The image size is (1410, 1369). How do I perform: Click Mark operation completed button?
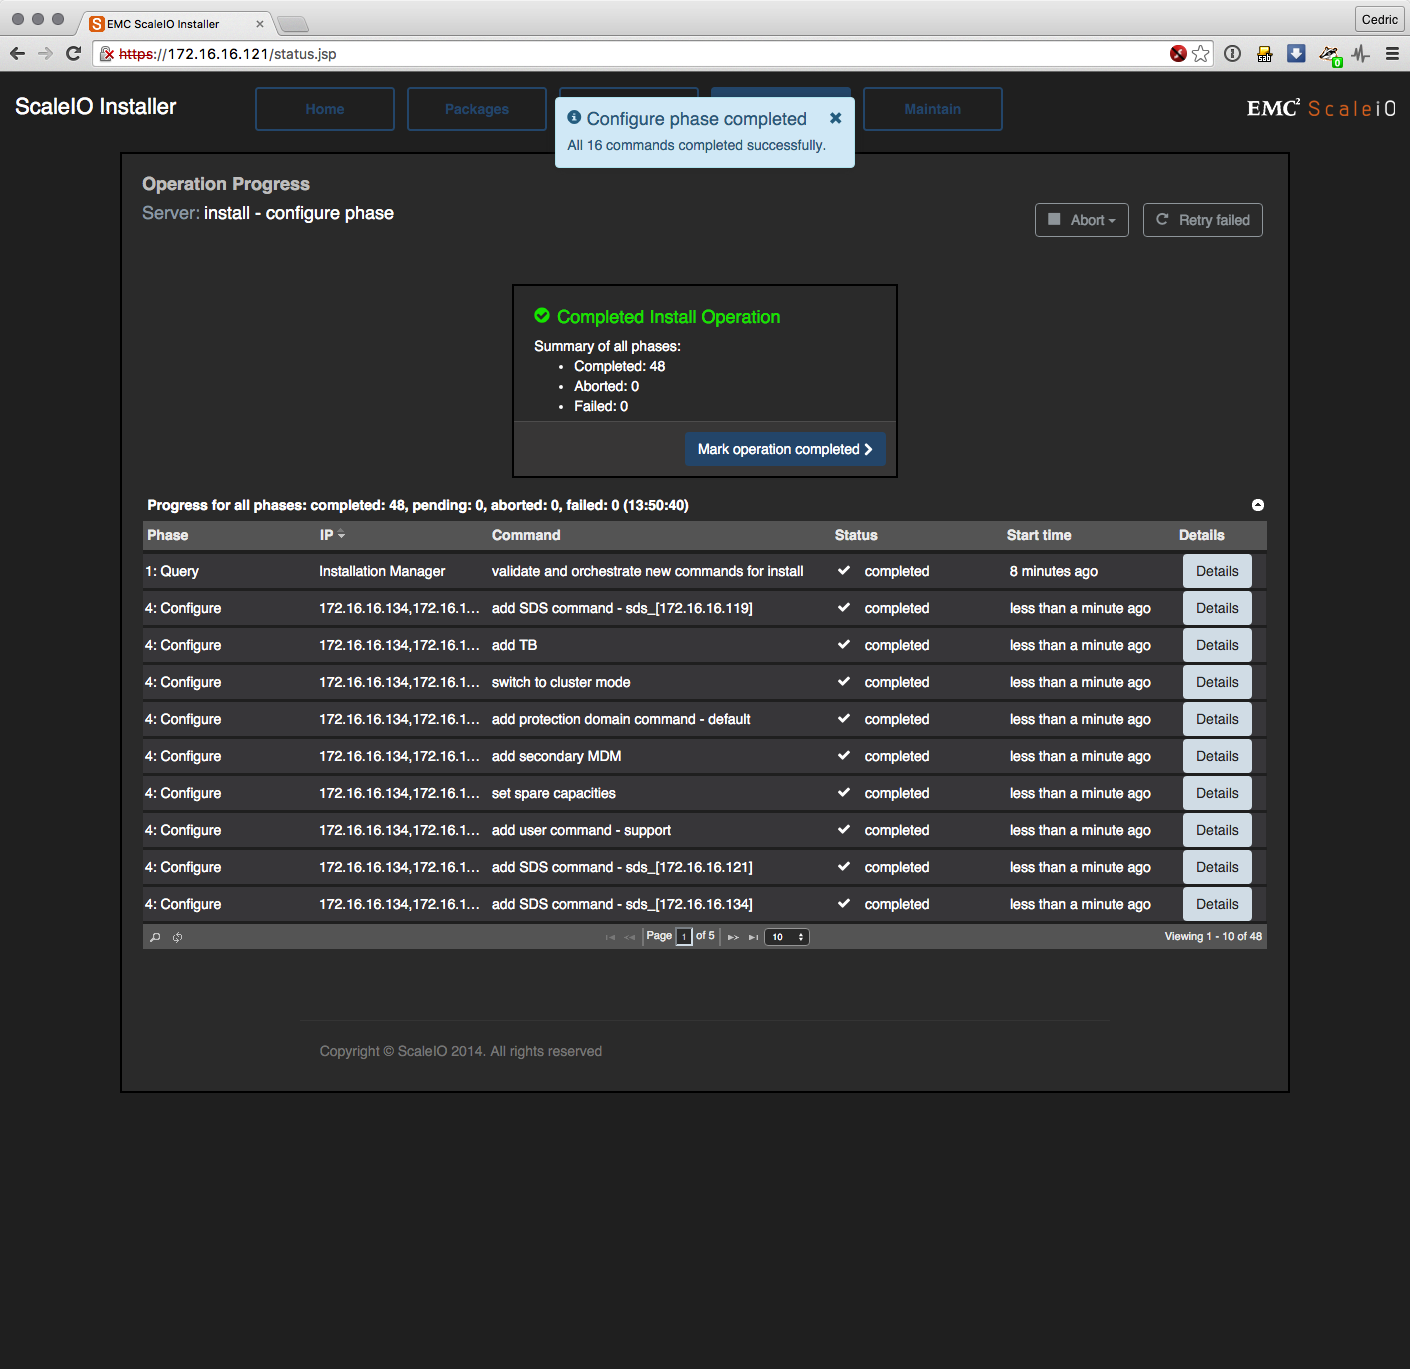coord(785,449)
